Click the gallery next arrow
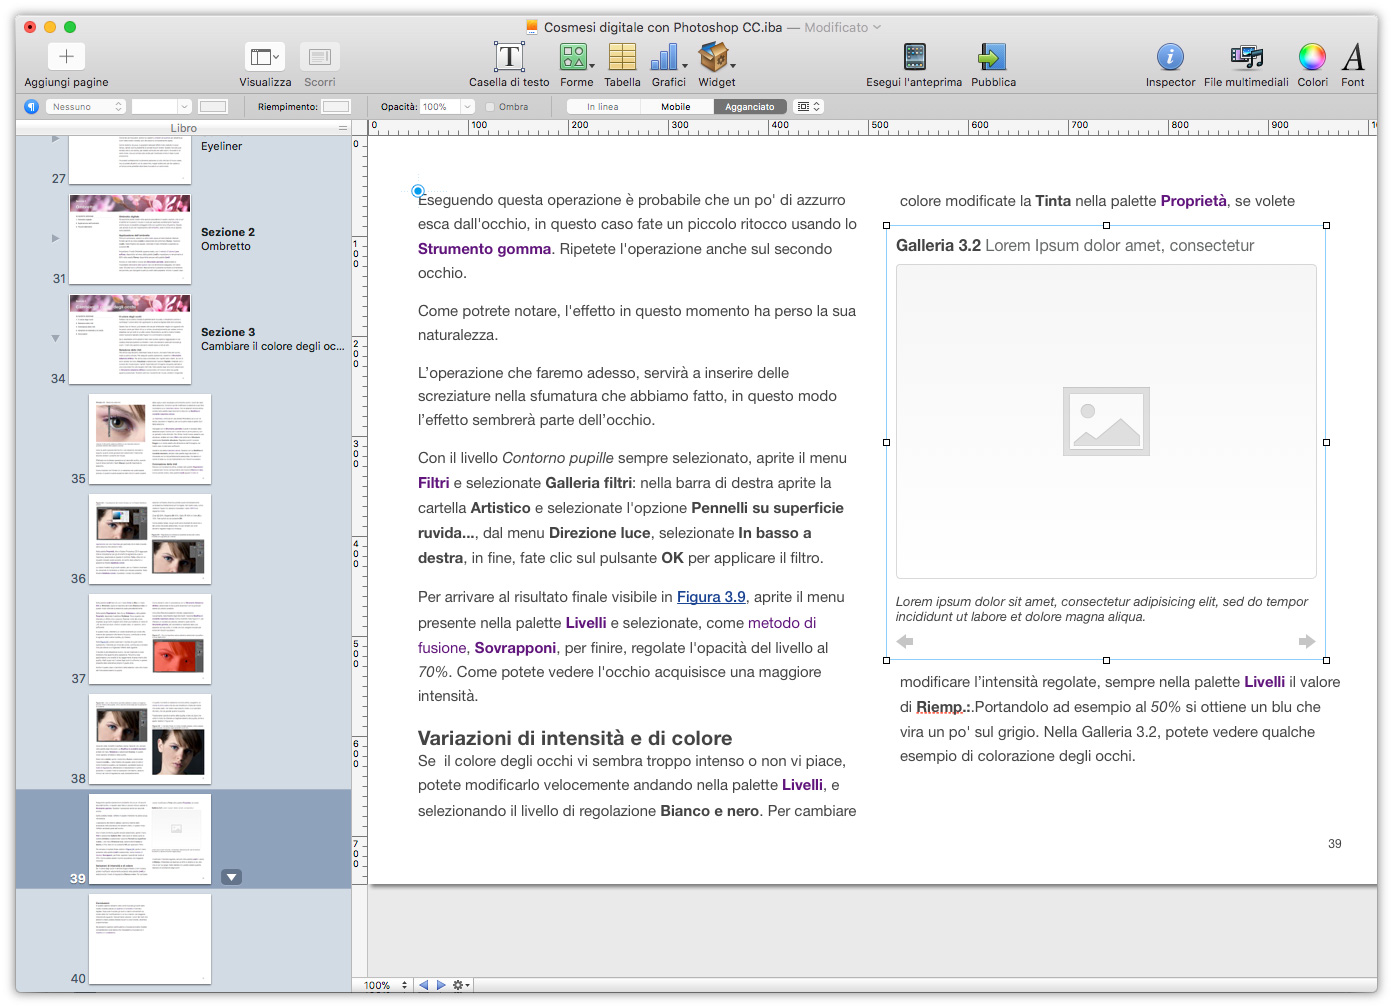Screen dimensions: 1393x1008 click(x=1306, y=641)
